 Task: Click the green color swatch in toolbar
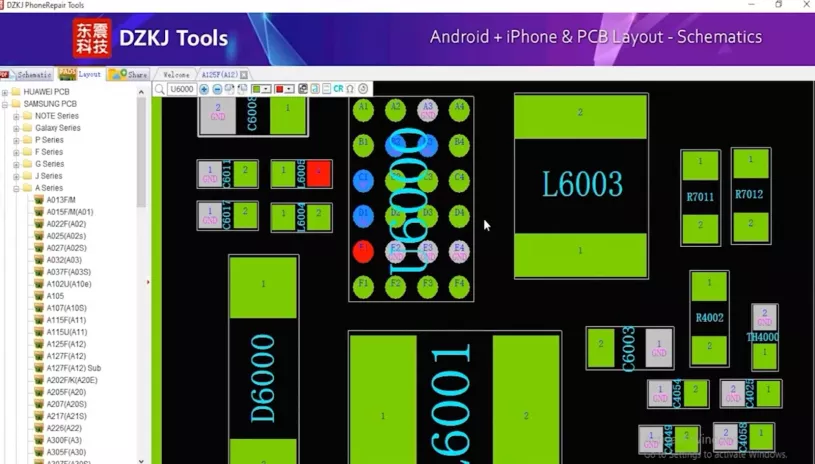[256, 89]
